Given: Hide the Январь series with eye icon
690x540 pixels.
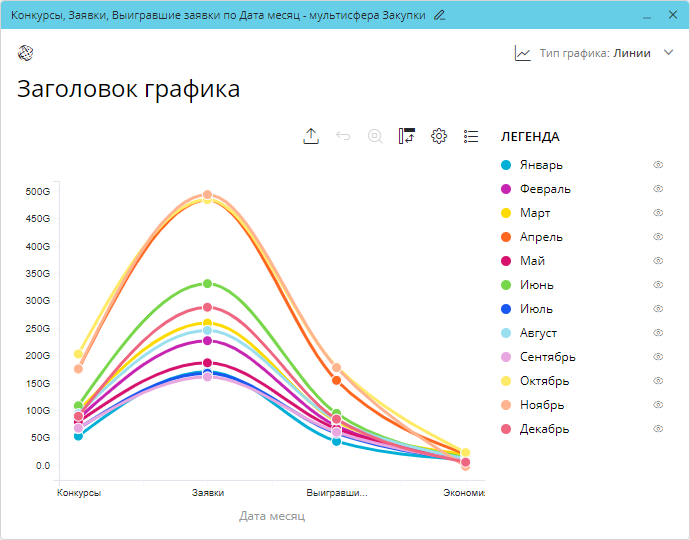Looking at the screenshot, I should tap(658, 165).
